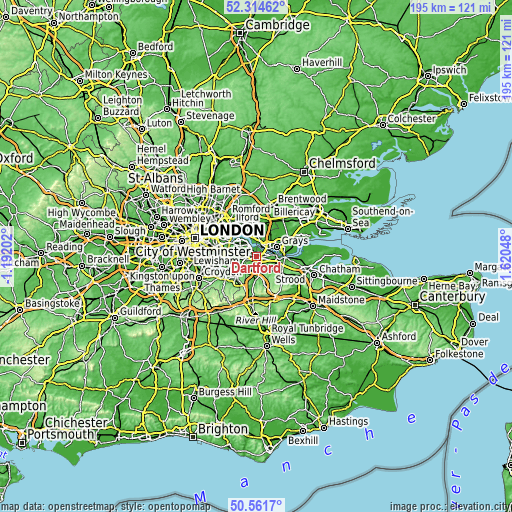Click the red Dartford location marker

256,256
